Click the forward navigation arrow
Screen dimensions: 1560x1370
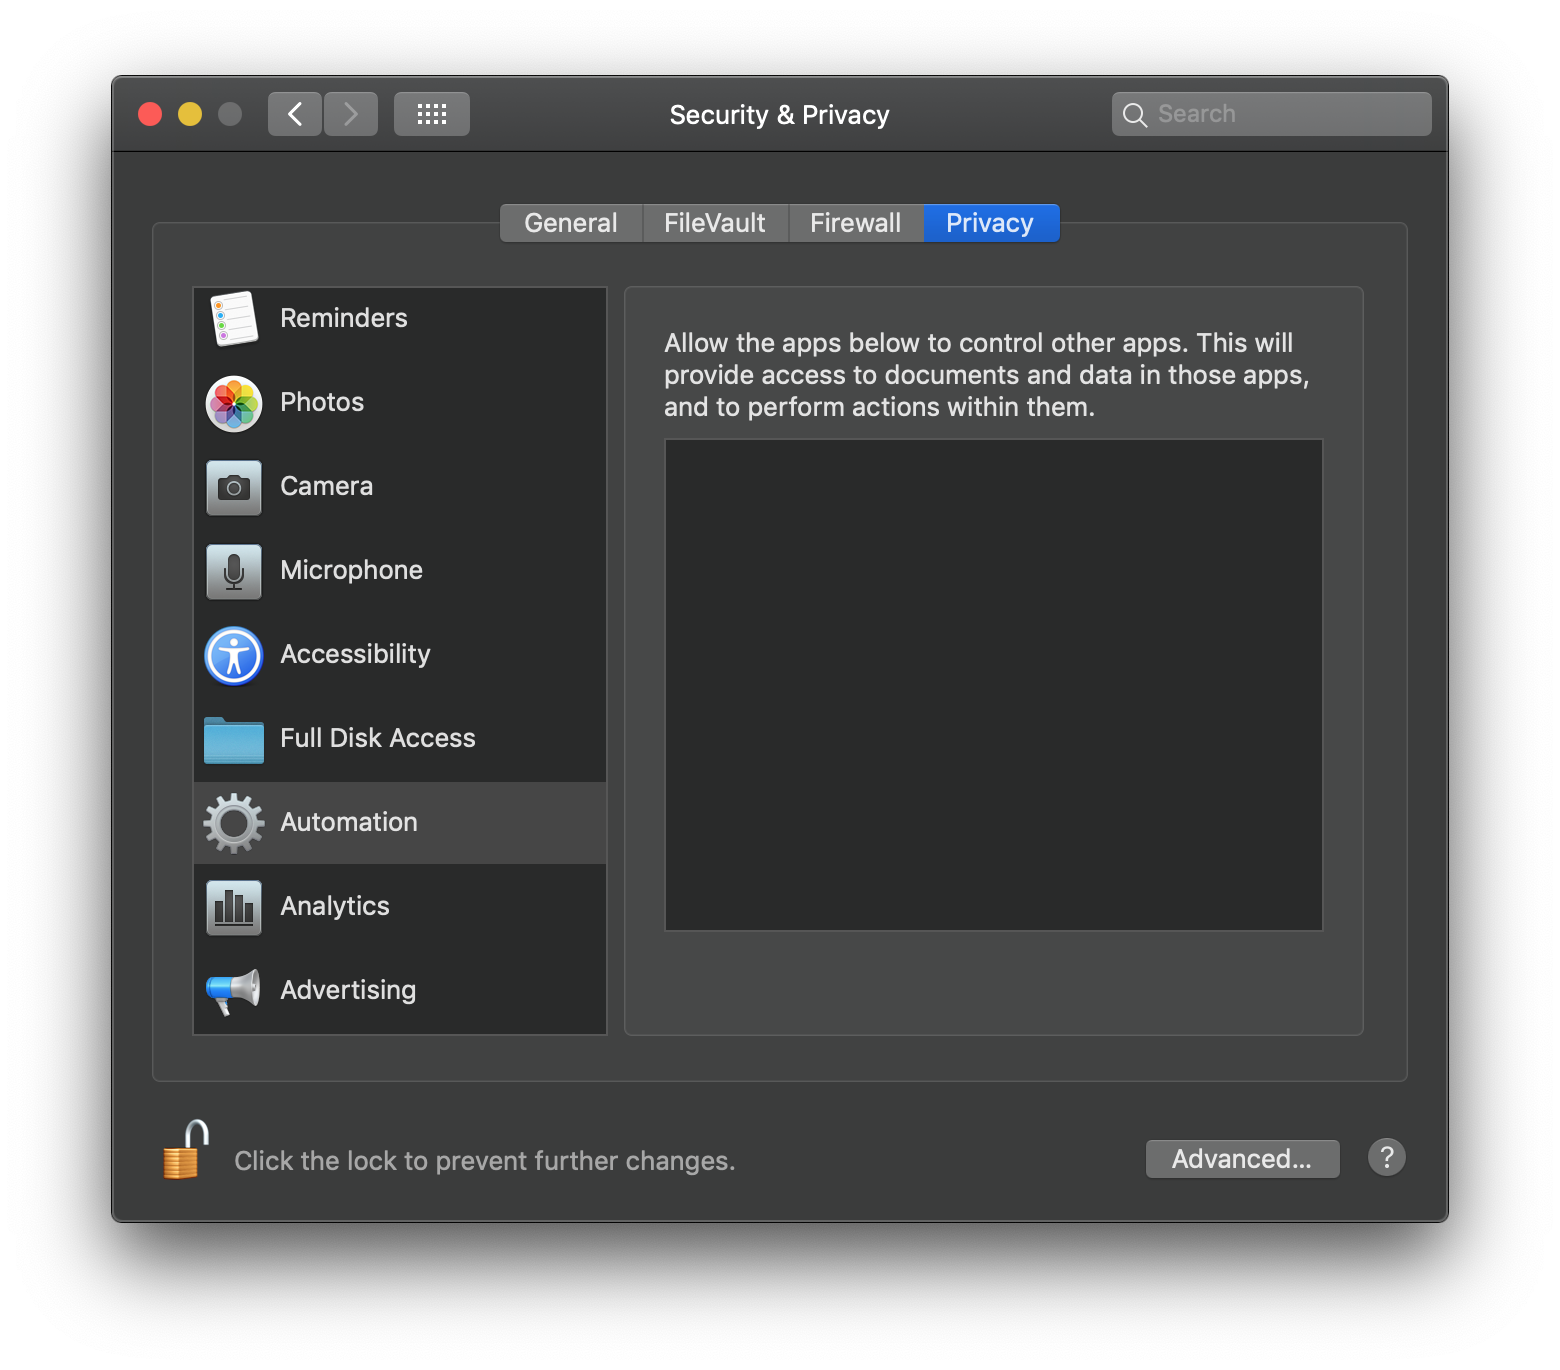click(351, 113)
